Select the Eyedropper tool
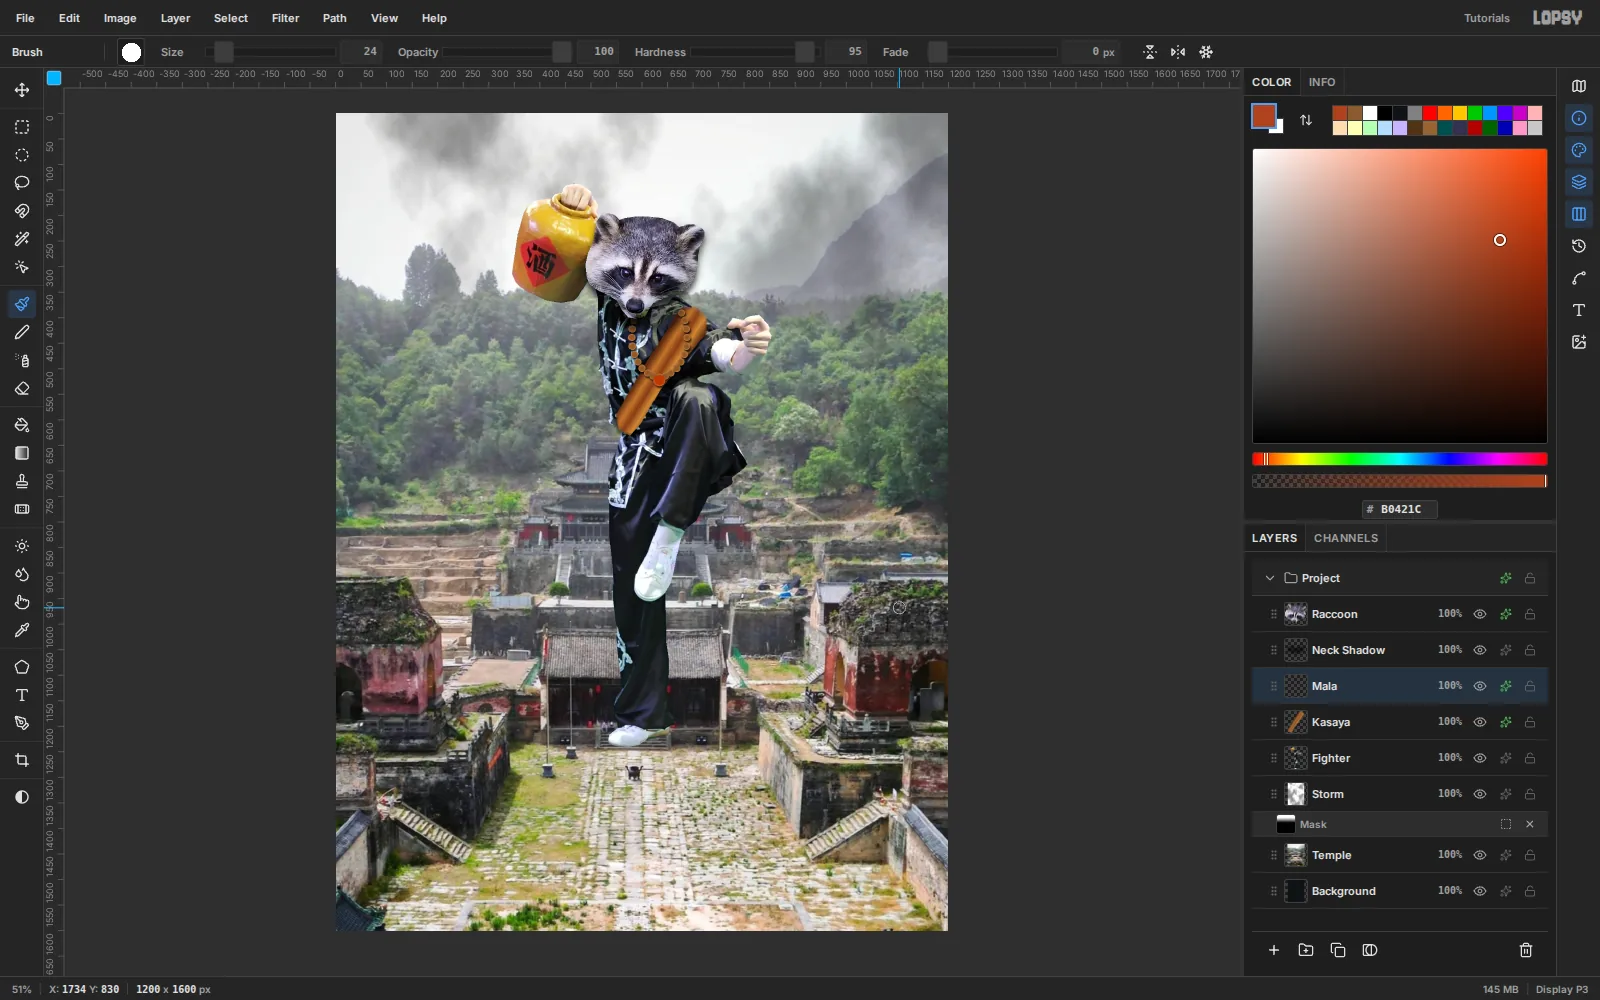 [22, 630]
